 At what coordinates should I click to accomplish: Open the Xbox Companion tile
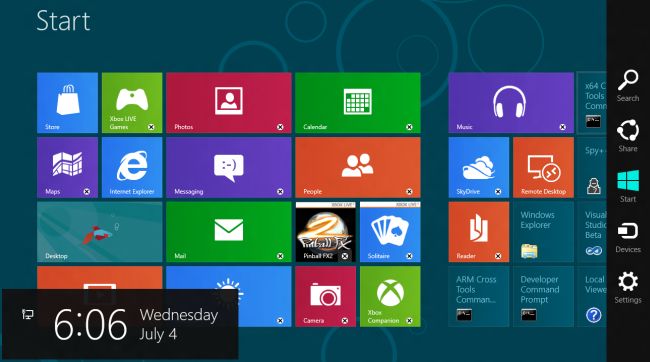click(390, 296)
